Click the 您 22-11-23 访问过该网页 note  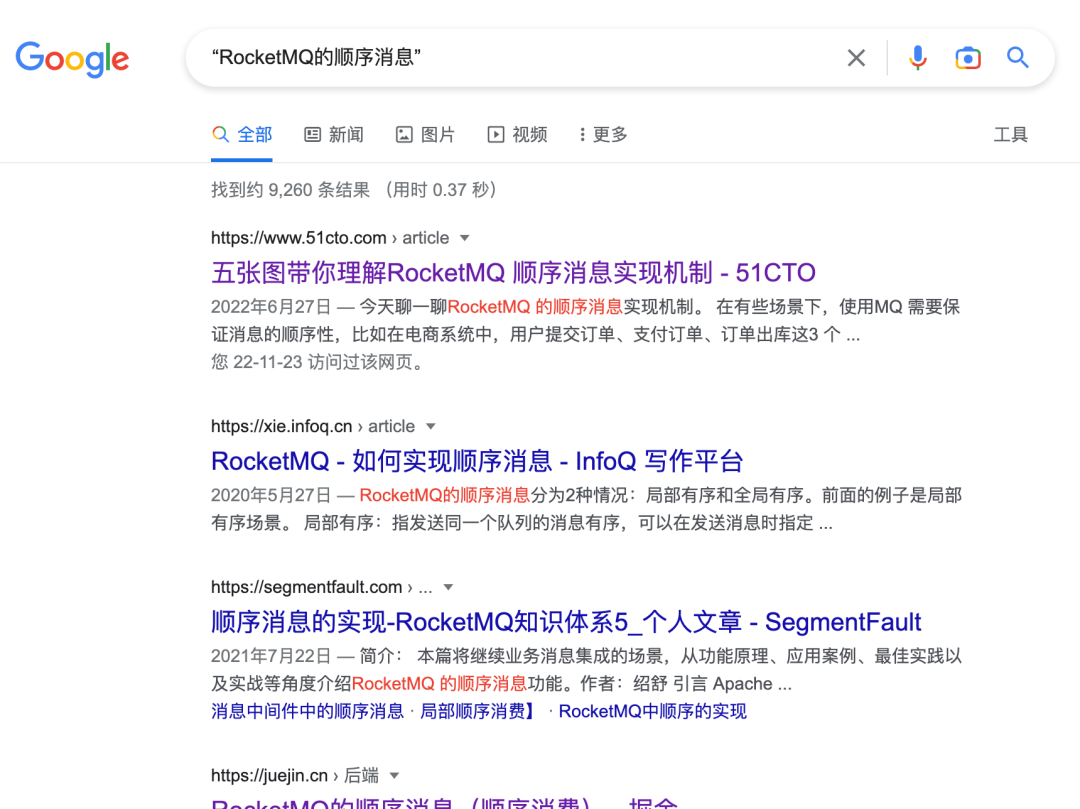pyautogui.click(x=317, y=362)
